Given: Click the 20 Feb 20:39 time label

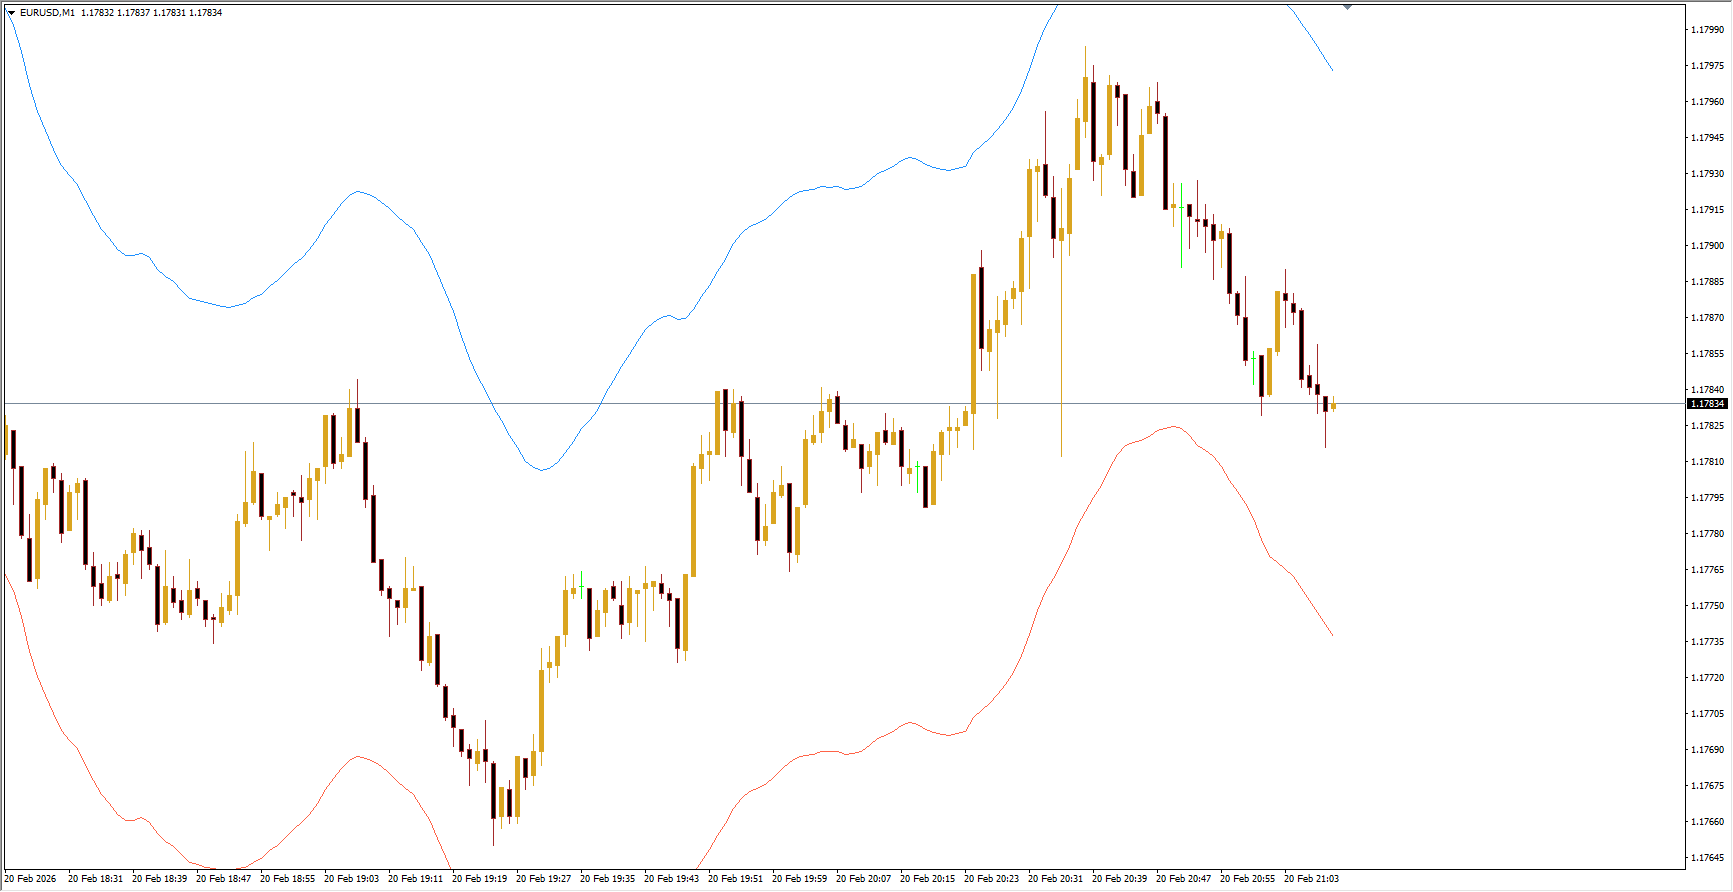Looking at the screenshot, I should tap(1119, 879).
